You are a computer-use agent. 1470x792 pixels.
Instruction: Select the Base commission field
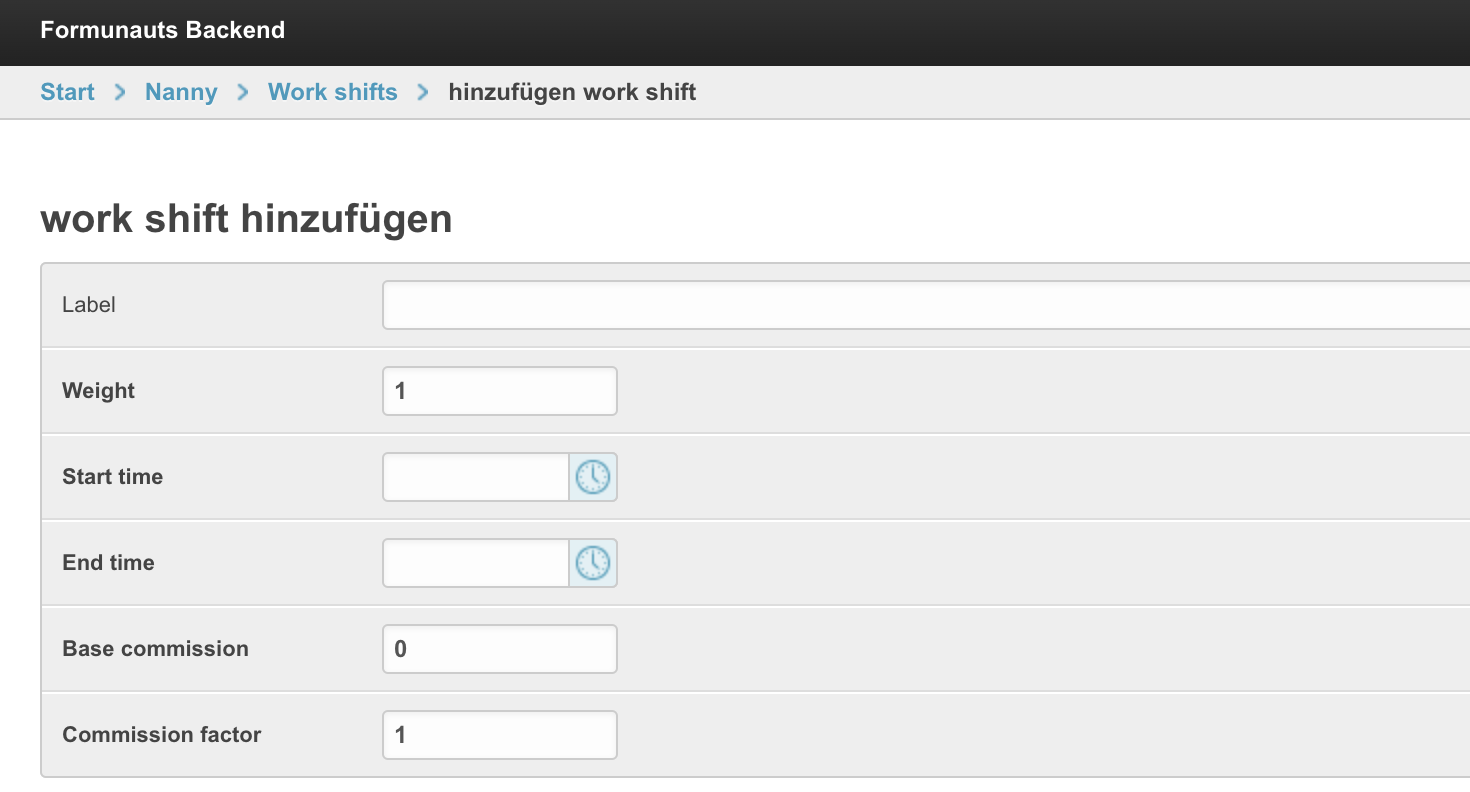pos(500,649)
